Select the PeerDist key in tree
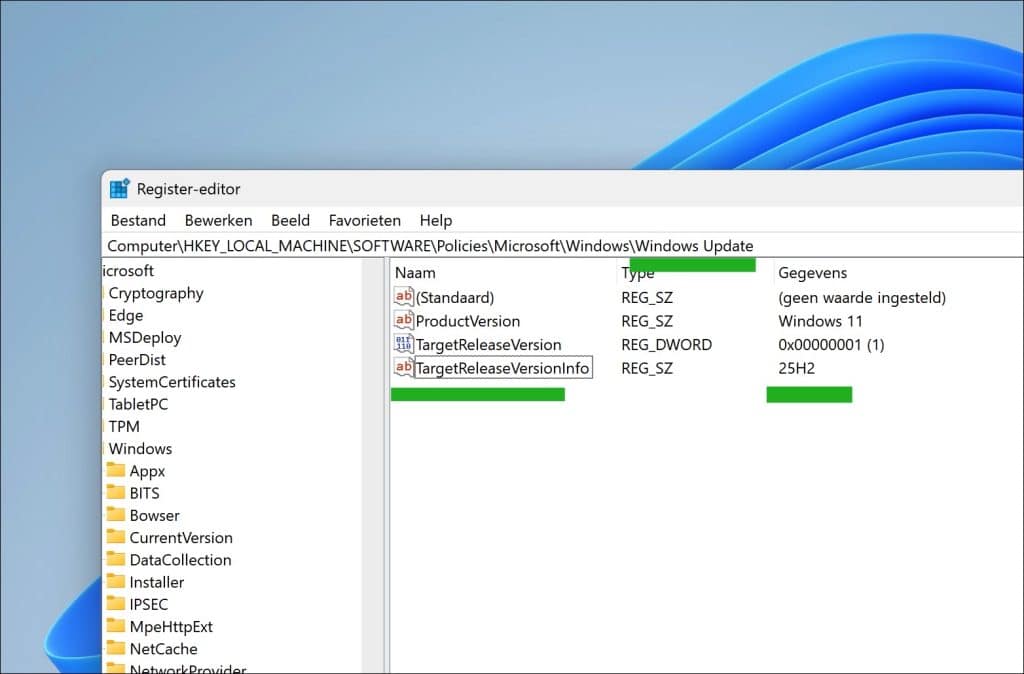Image resolution: width=1024 pixels, height=674 pixels. (x=137, y=360)
